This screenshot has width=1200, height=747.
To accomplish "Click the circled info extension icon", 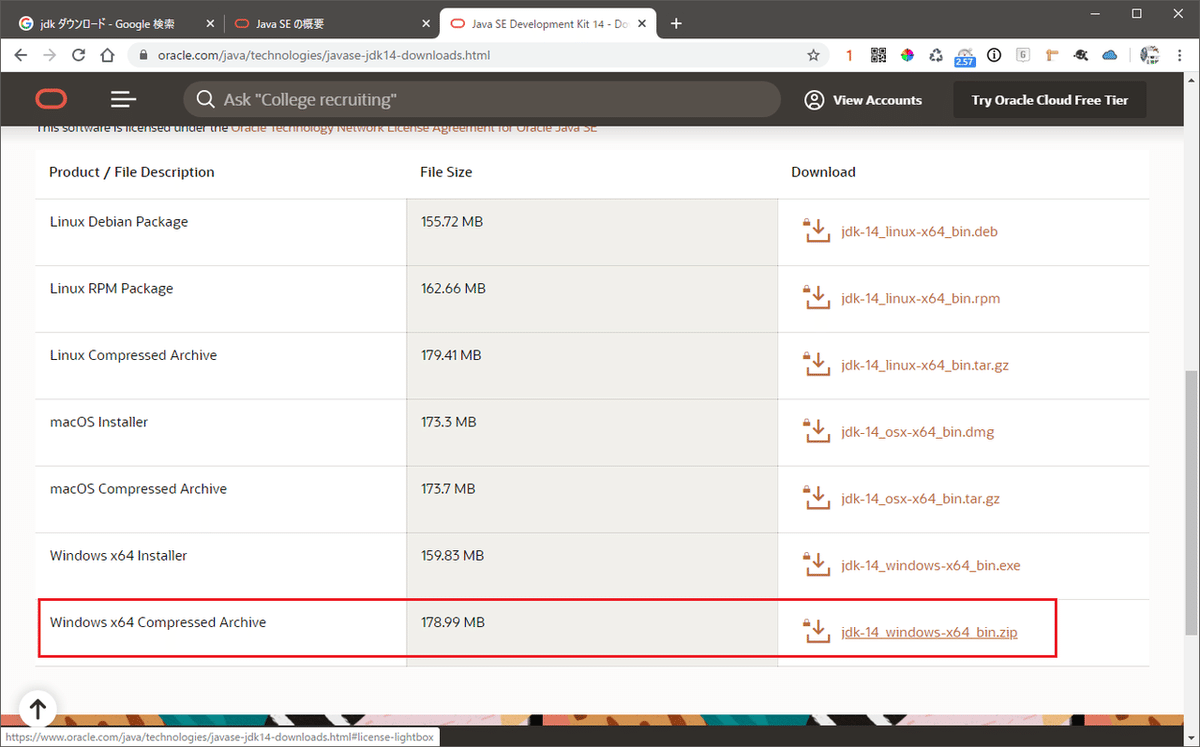I will (x=994, y=55).
